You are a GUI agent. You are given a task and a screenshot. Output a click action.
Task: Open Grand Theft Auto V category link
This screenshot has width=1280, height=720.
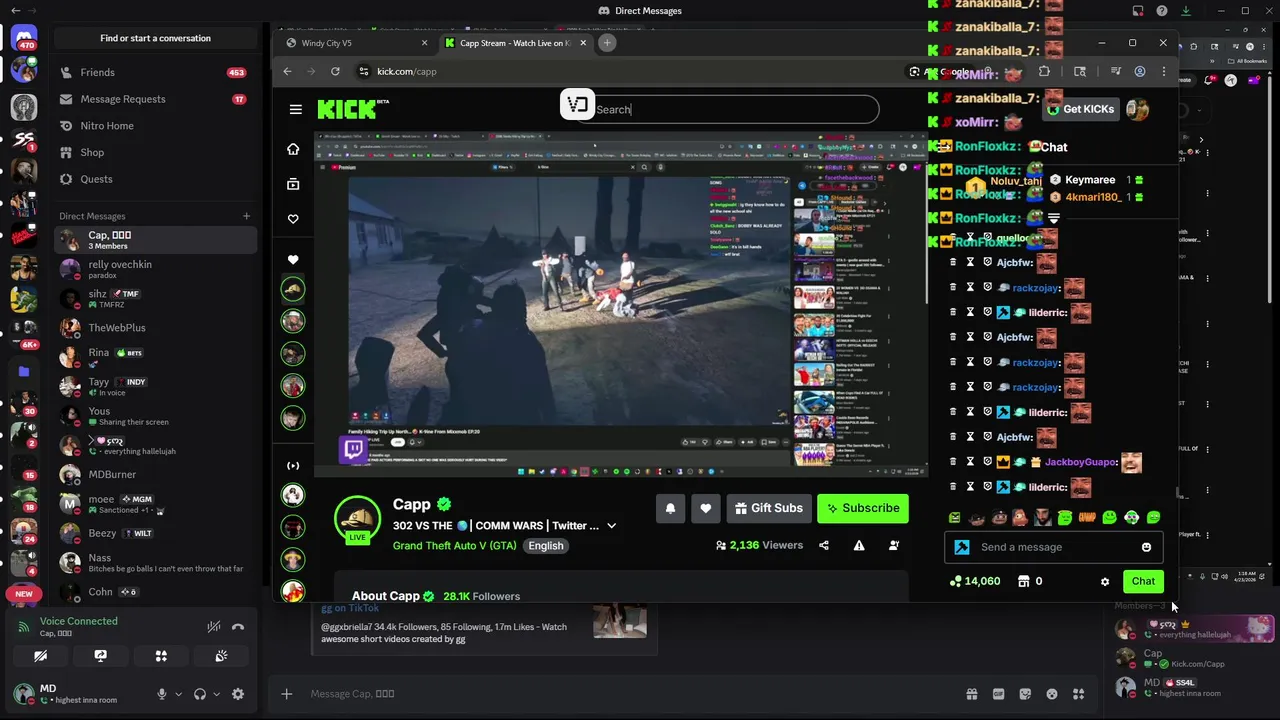pos(455,546)
